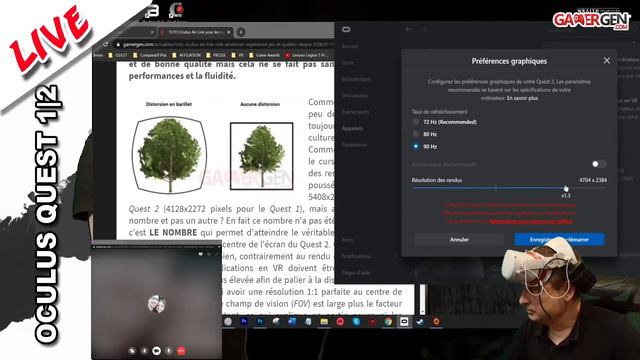The image size is (640, 360).
Task: Open the AFFILIATION bookmark folder
Action: coord(187,55)
